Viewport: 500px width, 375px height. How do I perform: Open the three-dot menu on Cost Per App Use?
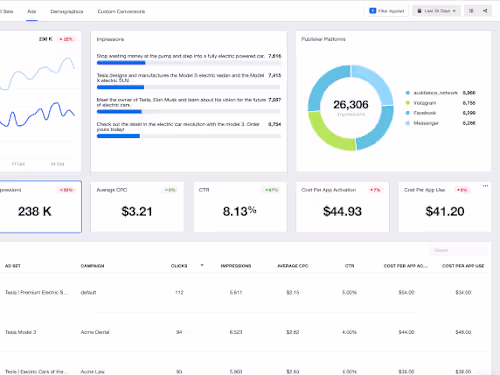point(485,186)
